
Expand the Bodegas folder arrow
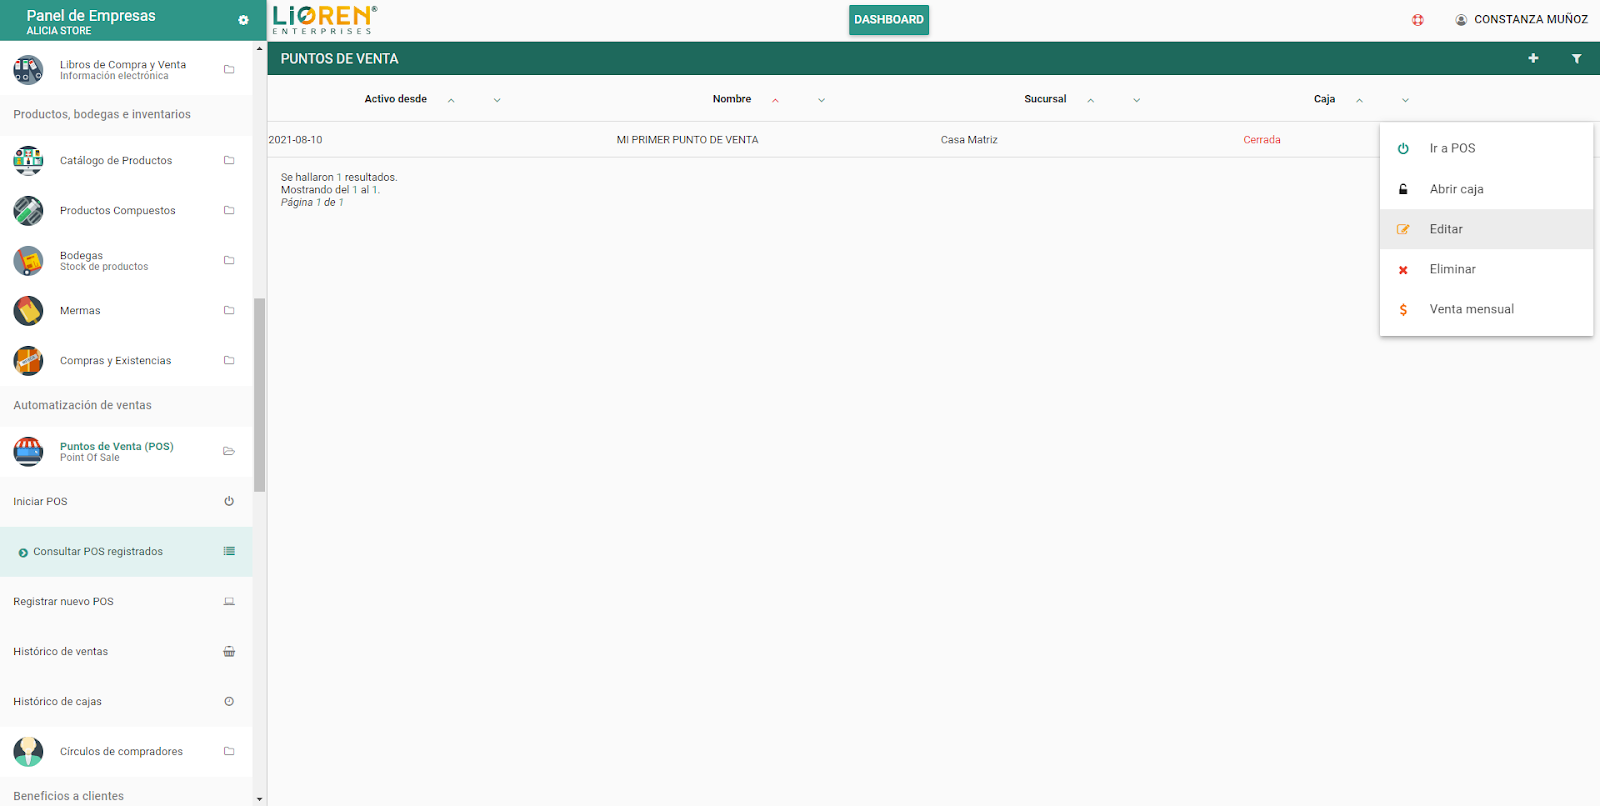tap(229, 260)
